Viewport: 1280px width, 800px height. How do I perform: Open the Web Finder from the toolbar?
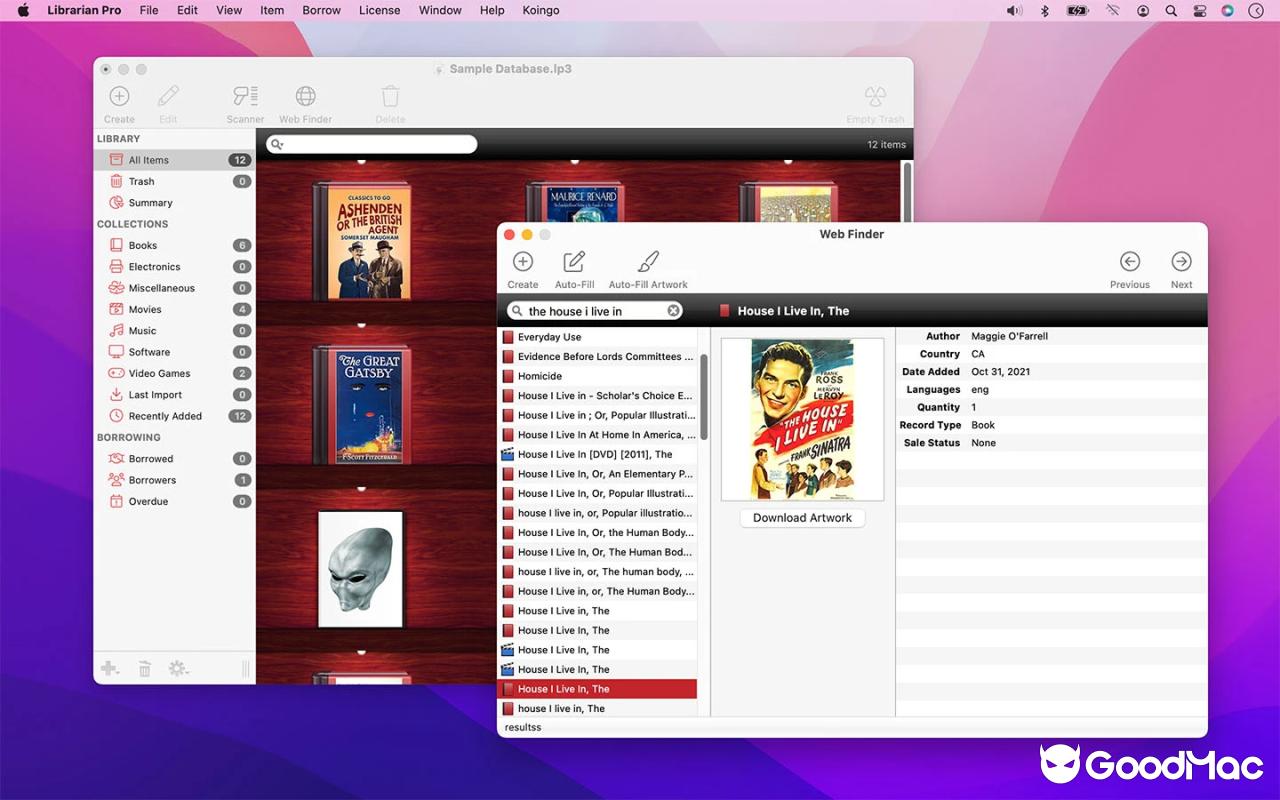click(305, 95)
